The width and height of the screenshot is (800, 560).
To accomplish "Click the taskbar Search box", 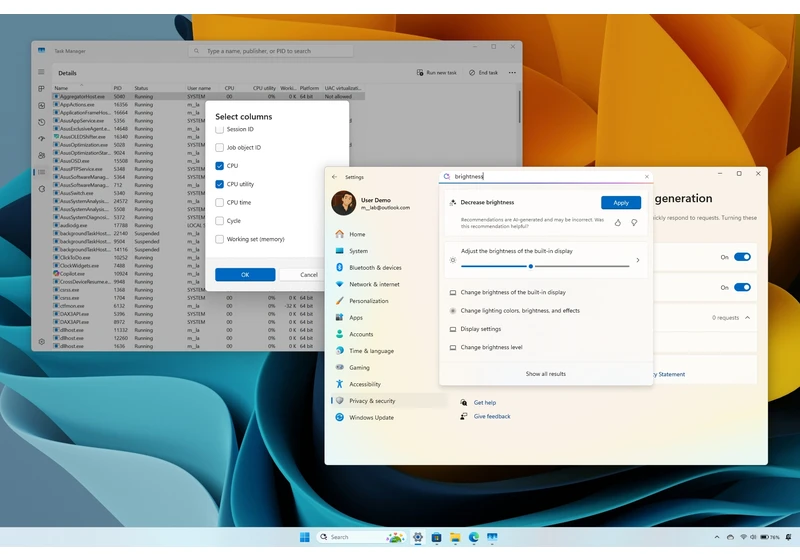I will 361,537.
